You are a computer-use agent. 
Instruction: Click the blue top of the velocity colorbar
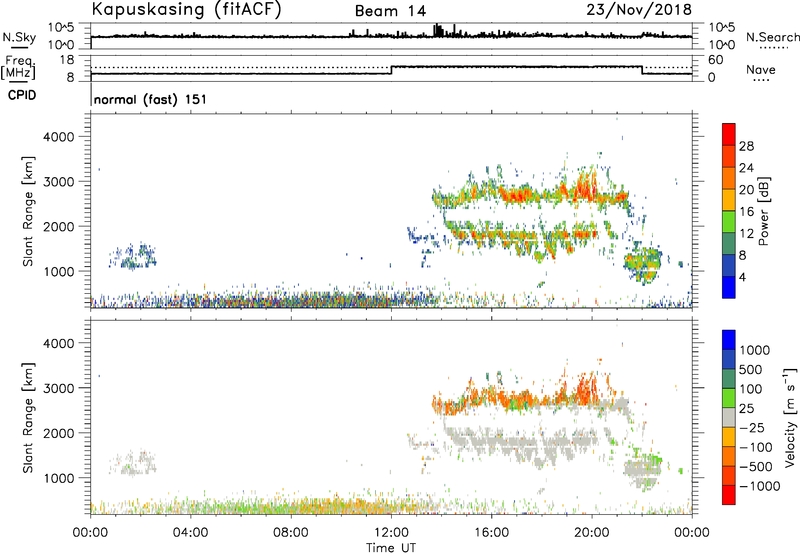tap(729, 340)
